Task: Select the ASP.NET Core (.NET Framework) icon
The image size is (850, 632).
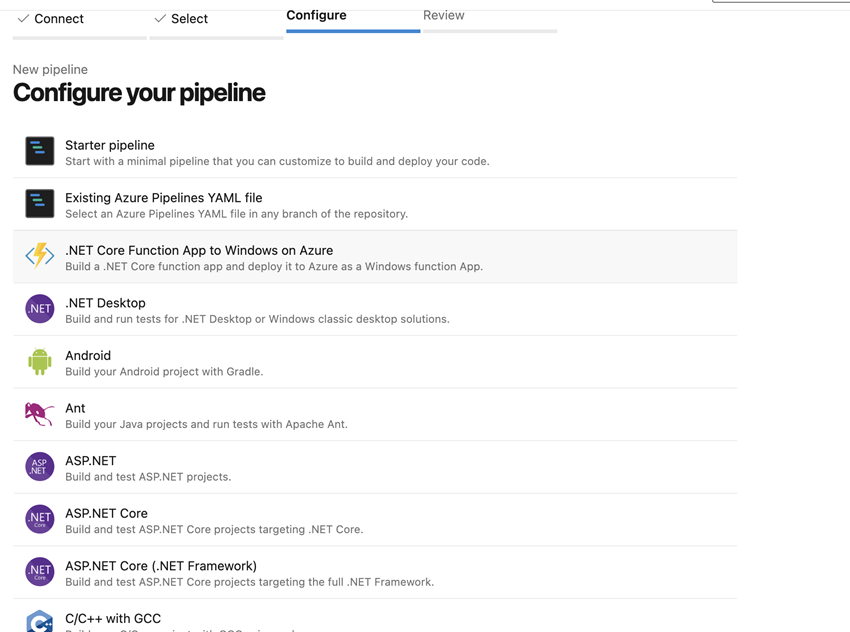Action: (39, 571)
